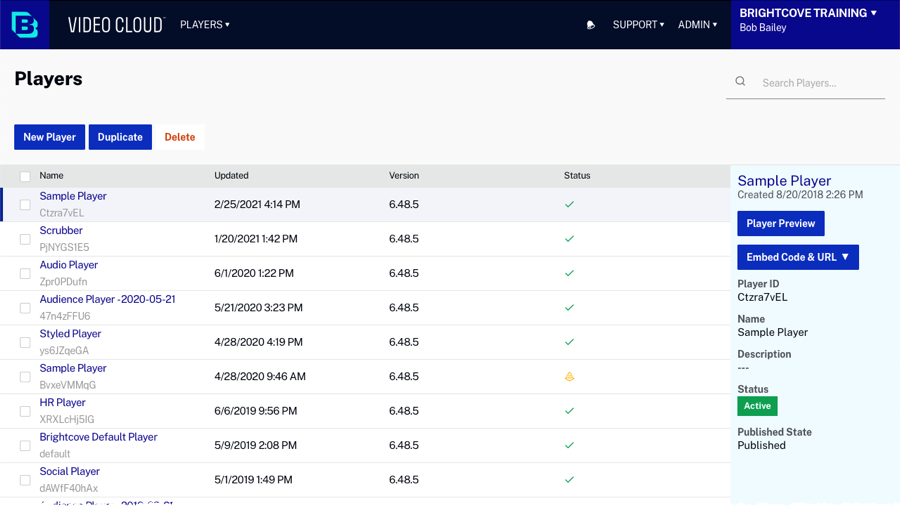The width and height of the screenshot is (900, 506).
Task: Open the Support menu
Action: 638,25
